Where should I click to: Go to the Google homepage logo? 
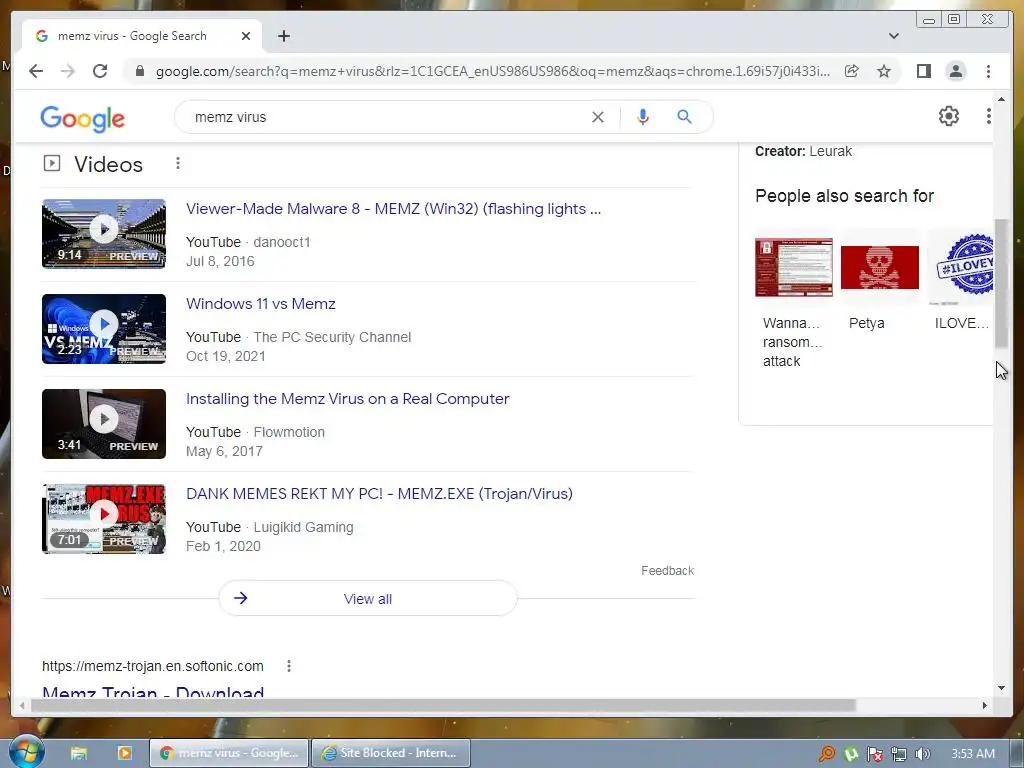pyautogui.click(x=82, y=118)
